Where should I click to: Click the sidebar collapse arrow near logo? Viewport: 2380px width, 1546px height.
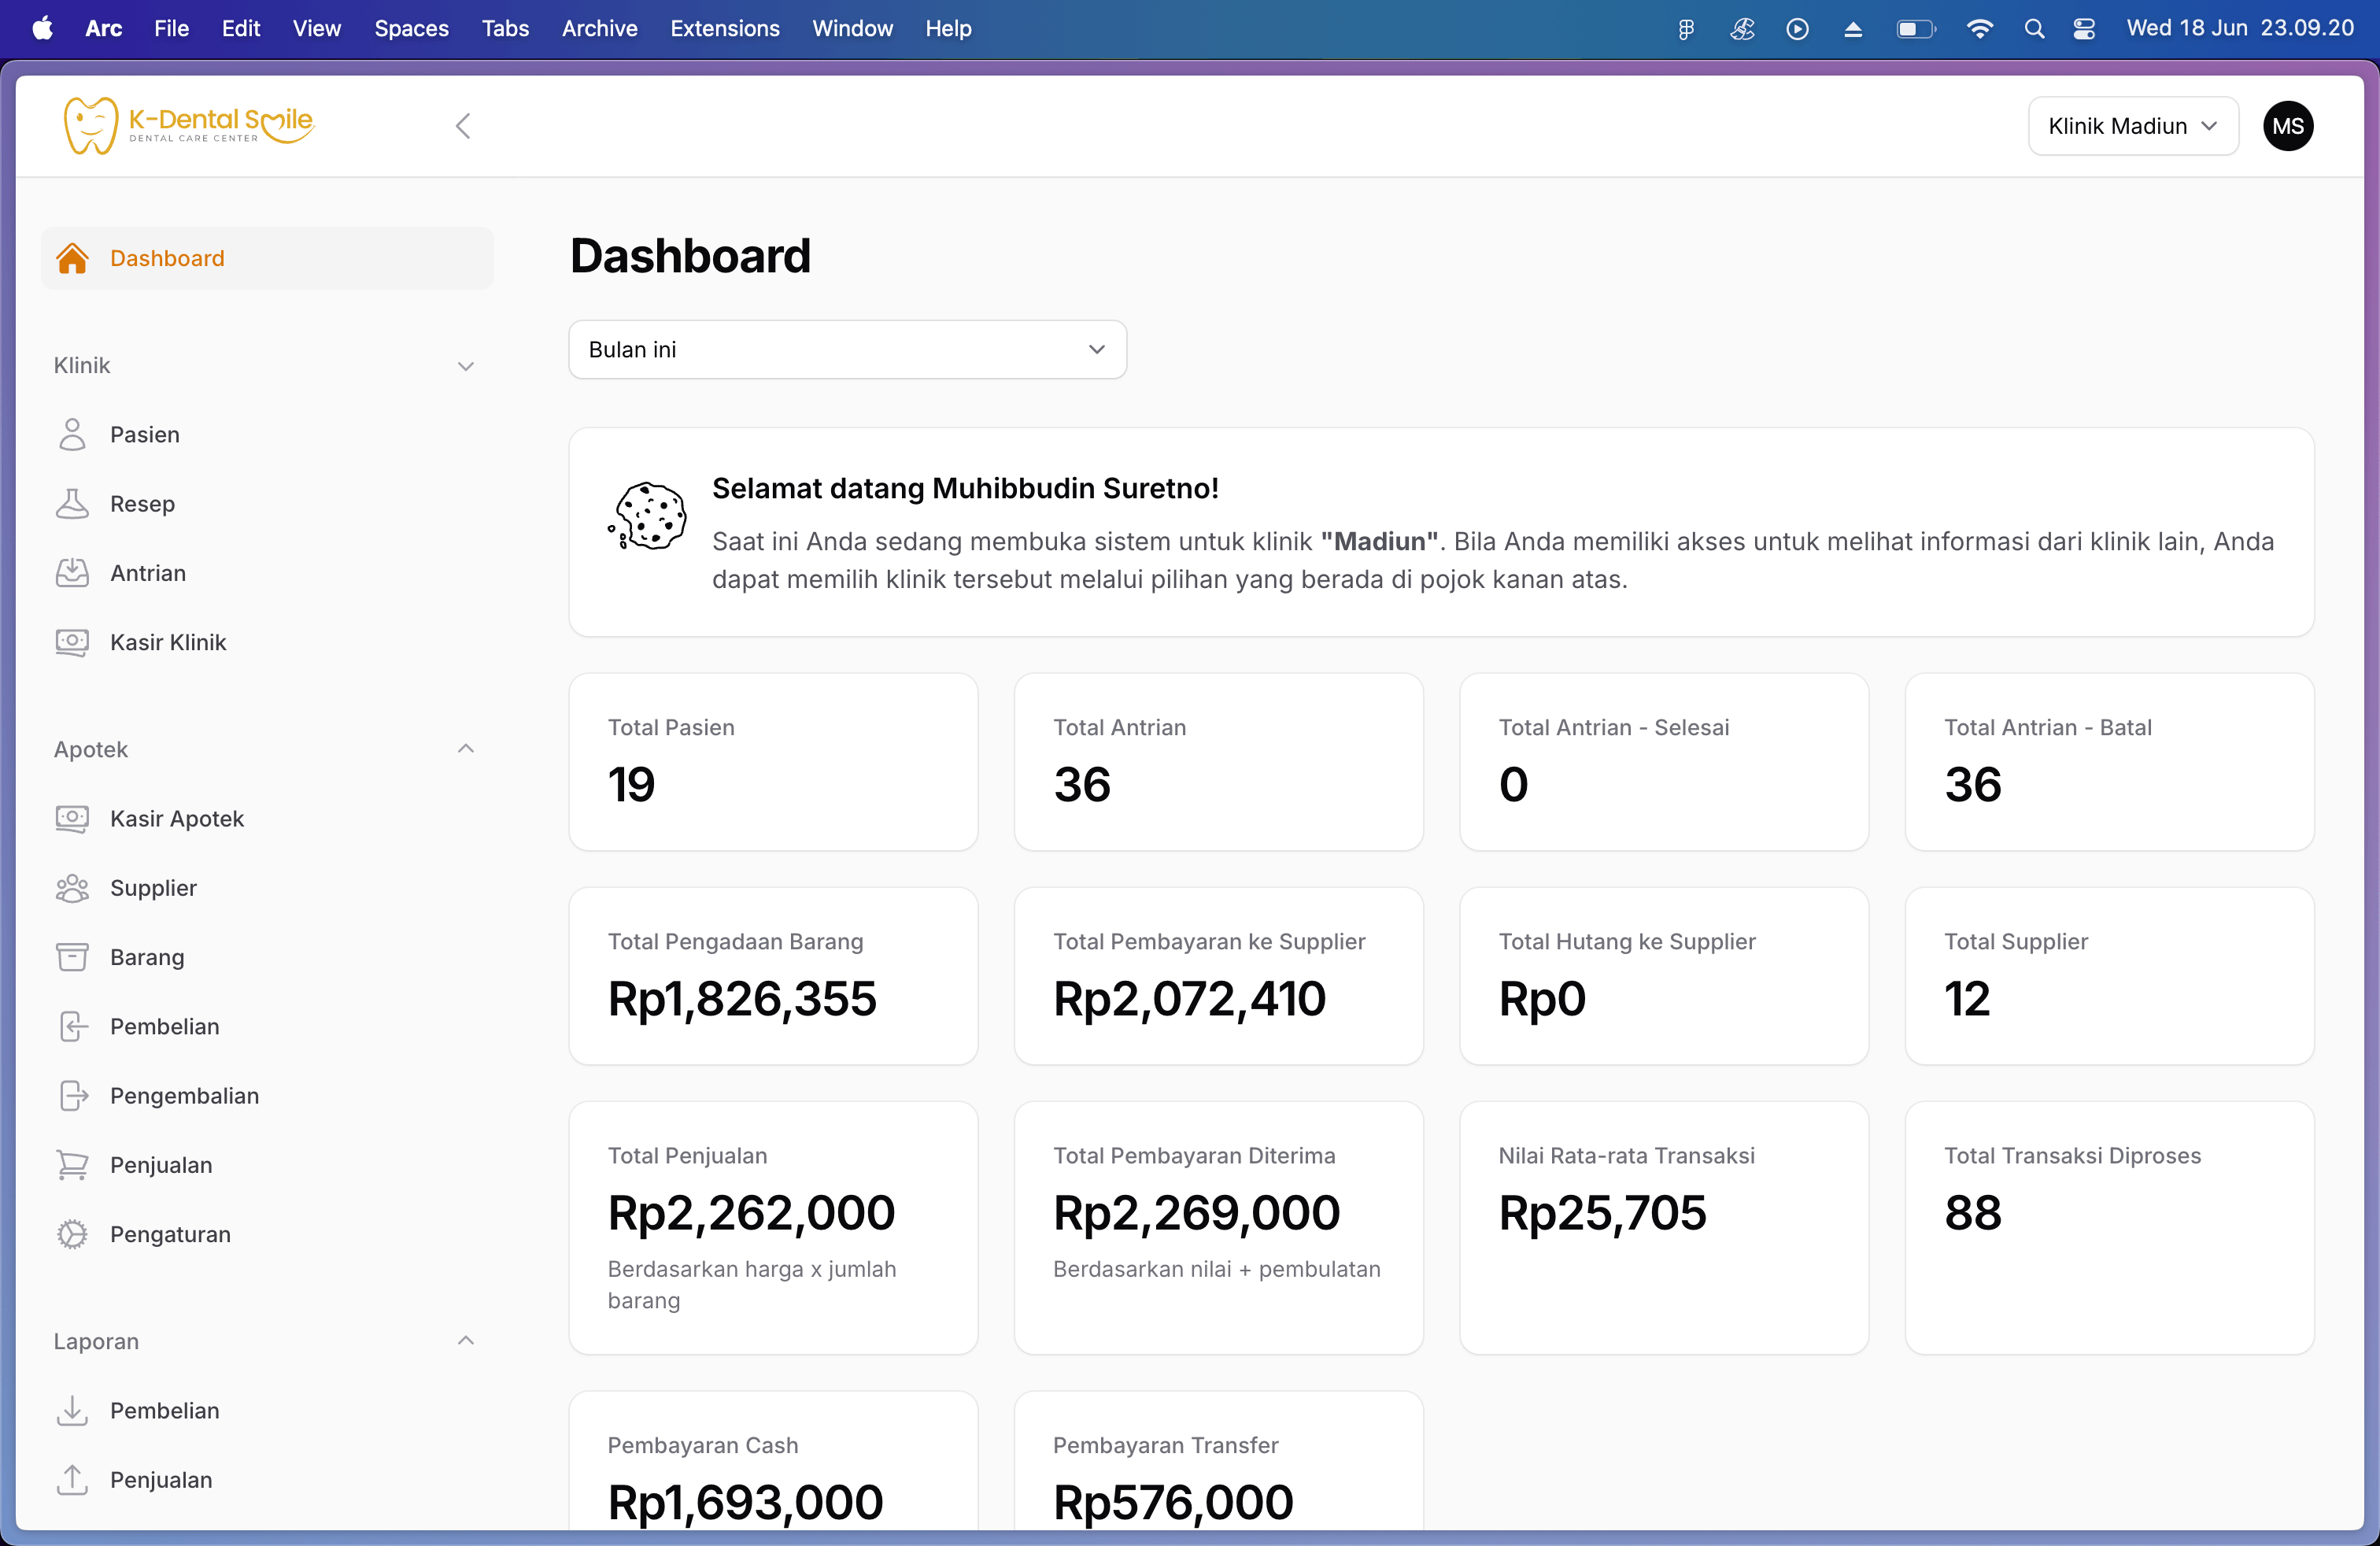463,126
